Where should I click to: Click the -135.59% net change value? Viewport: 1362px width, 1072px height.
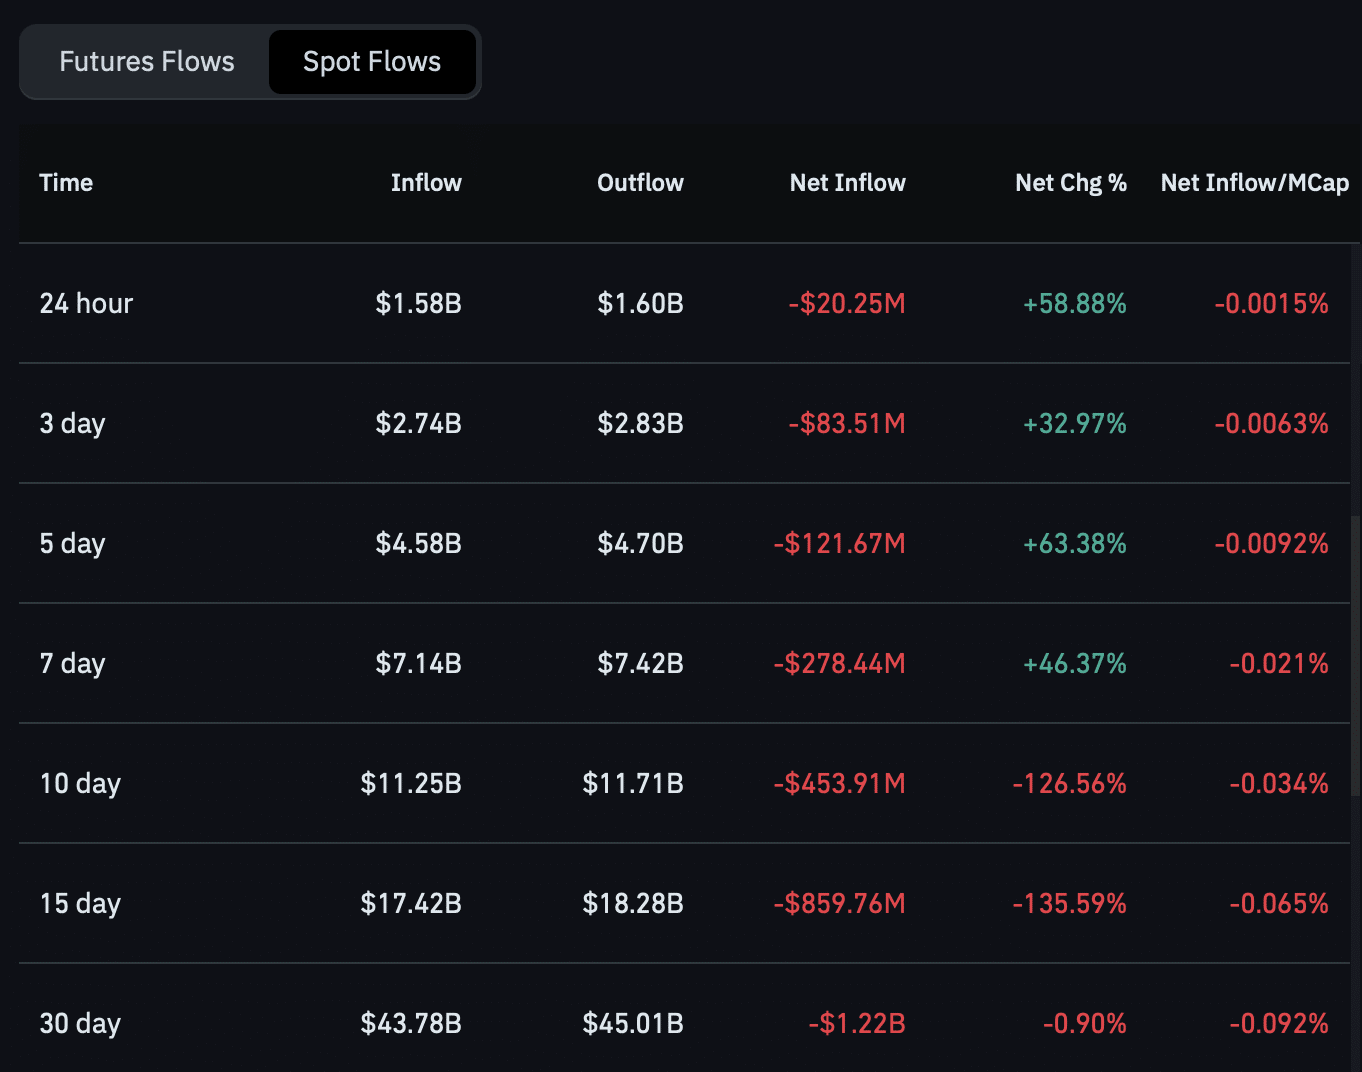point(1069,903)
